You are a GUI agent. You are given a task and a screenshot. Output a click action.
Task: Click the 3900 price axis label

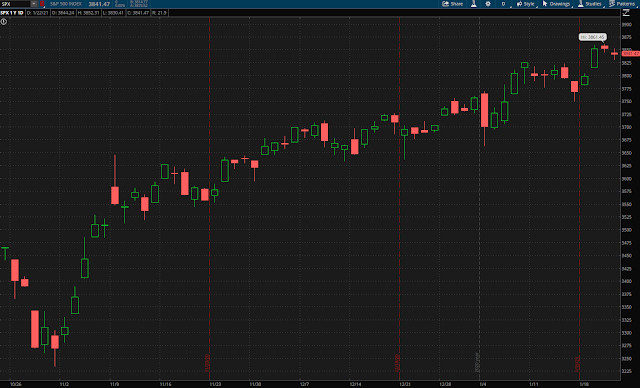pyautogui.click(x=627, y=24)
